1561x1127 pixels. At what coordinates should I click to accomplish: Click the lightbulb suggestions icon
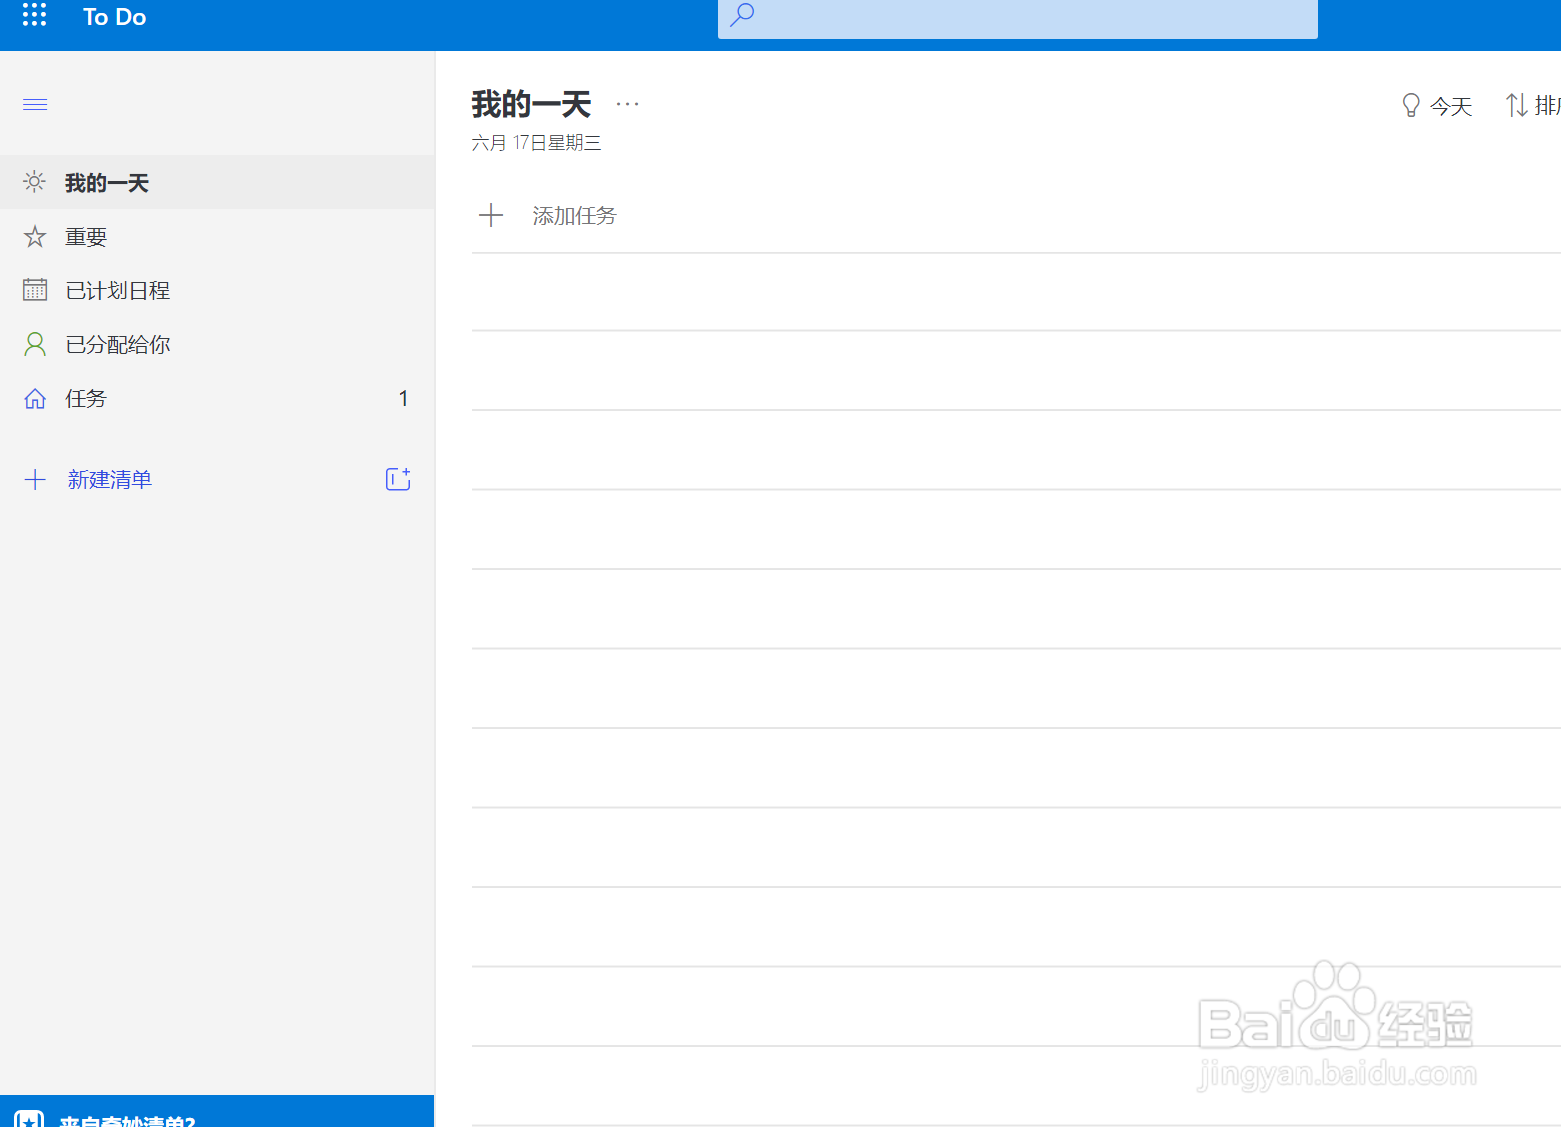[x=1411, y=105]
